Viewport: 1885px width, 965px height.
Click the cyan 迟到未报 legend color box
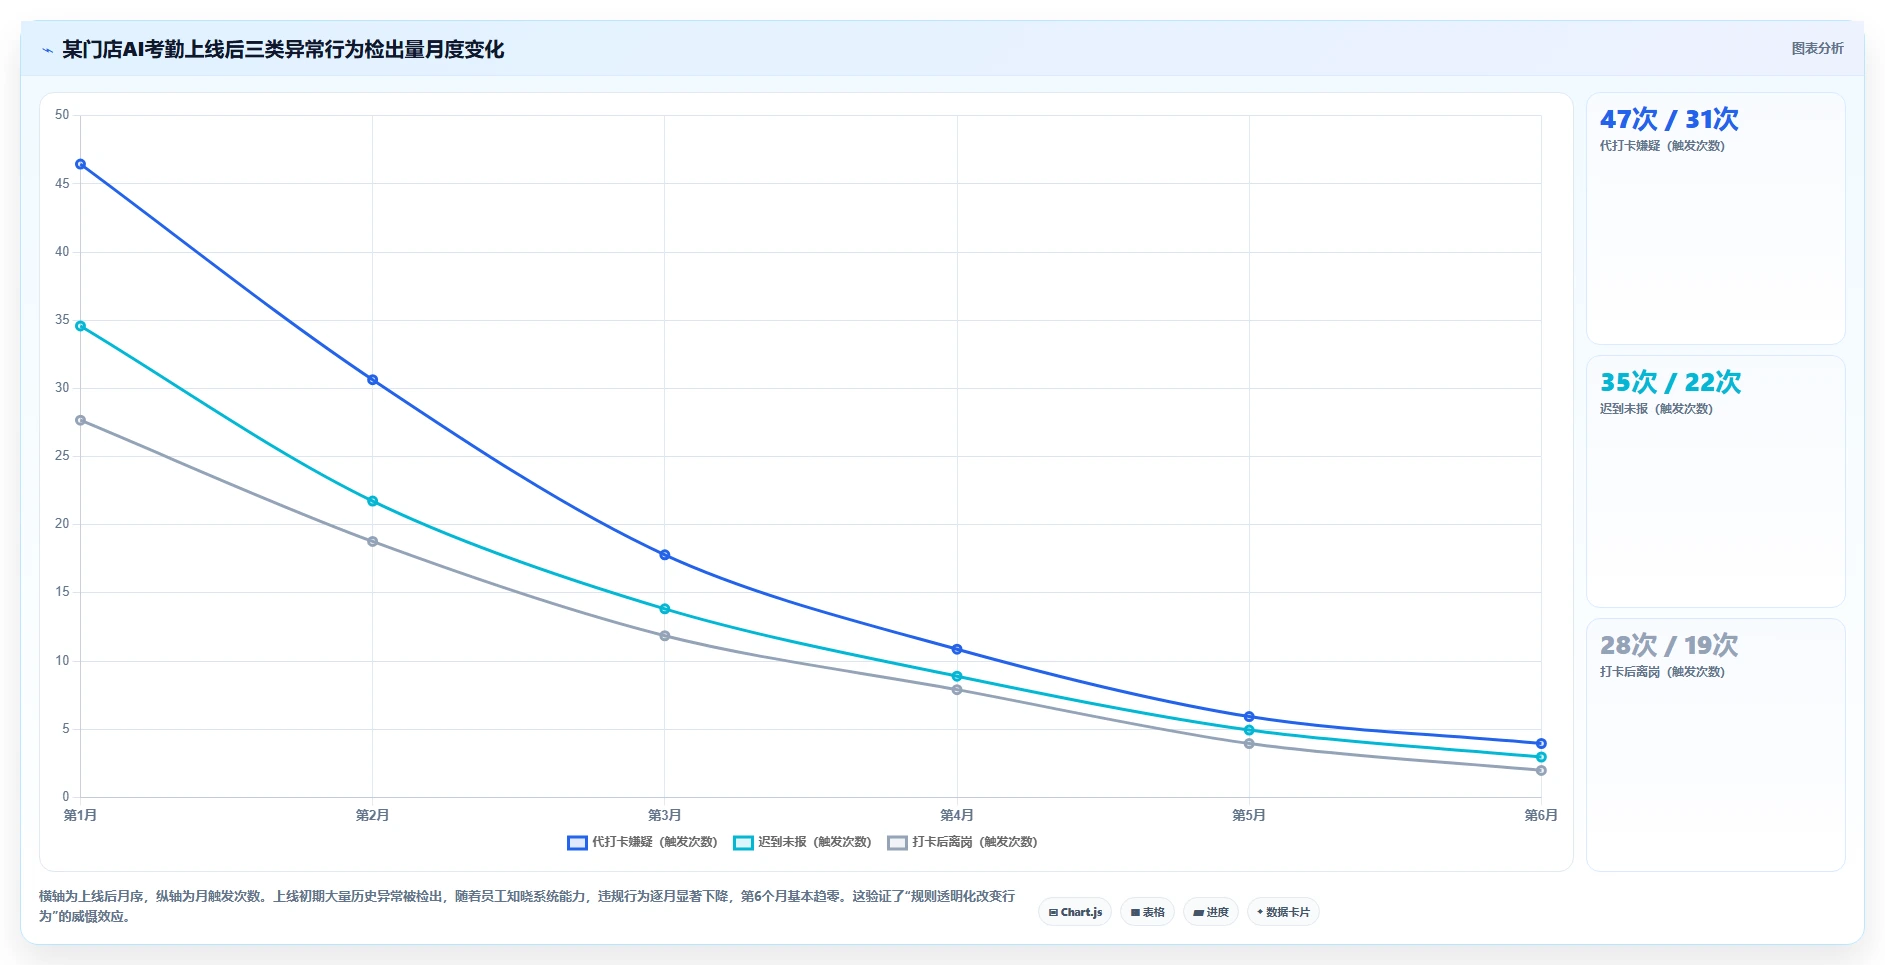(743, 843)
